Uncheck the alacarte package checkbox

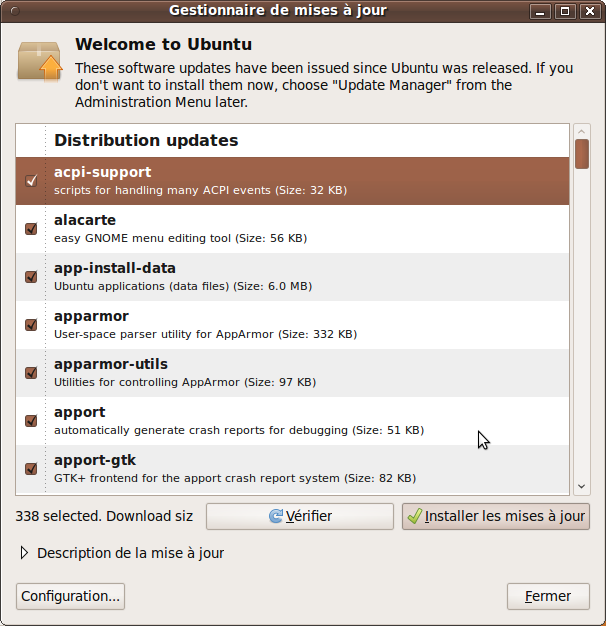click(31, 229)
